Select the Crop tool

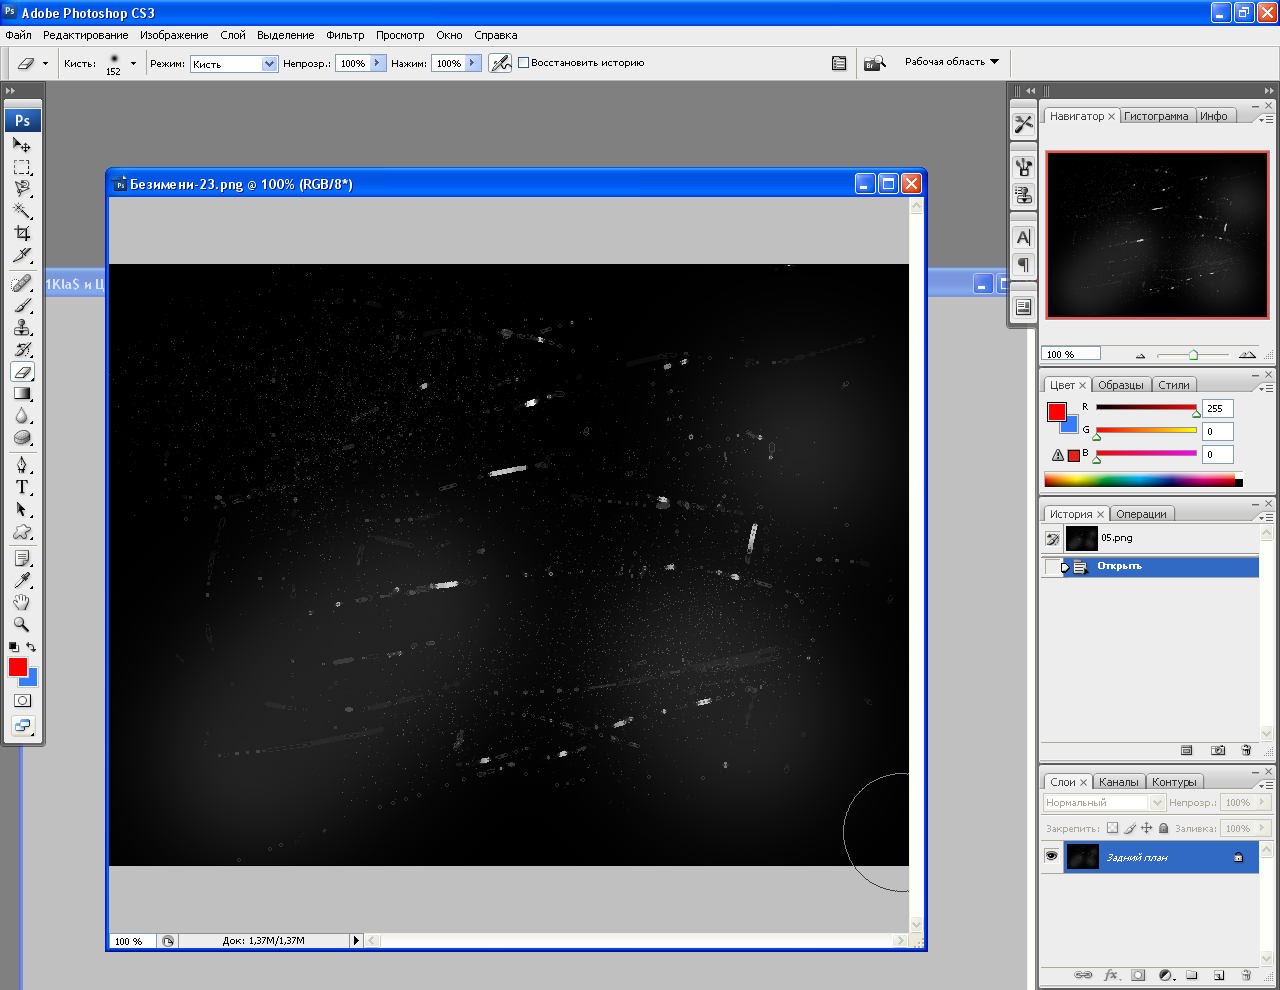coord(22,233)
